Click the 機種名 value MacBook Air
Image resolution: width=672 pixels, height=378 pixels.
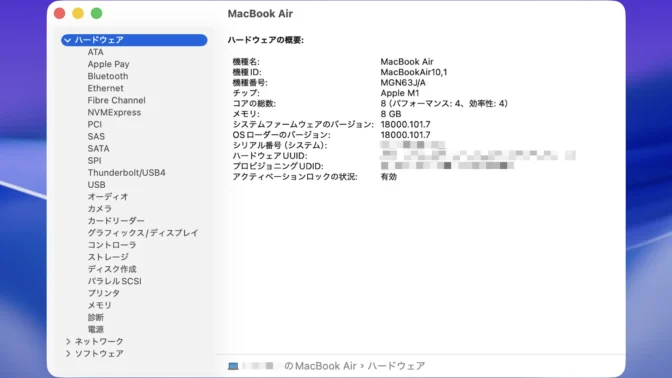(x=407, y=62)
